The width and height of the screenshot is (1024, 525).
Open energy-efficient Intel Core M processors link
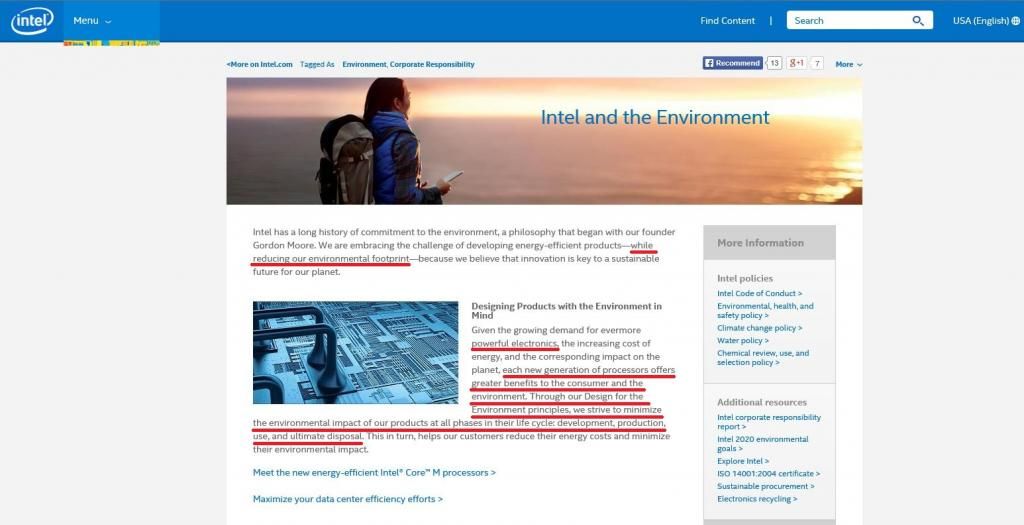[x=374, y=473]
